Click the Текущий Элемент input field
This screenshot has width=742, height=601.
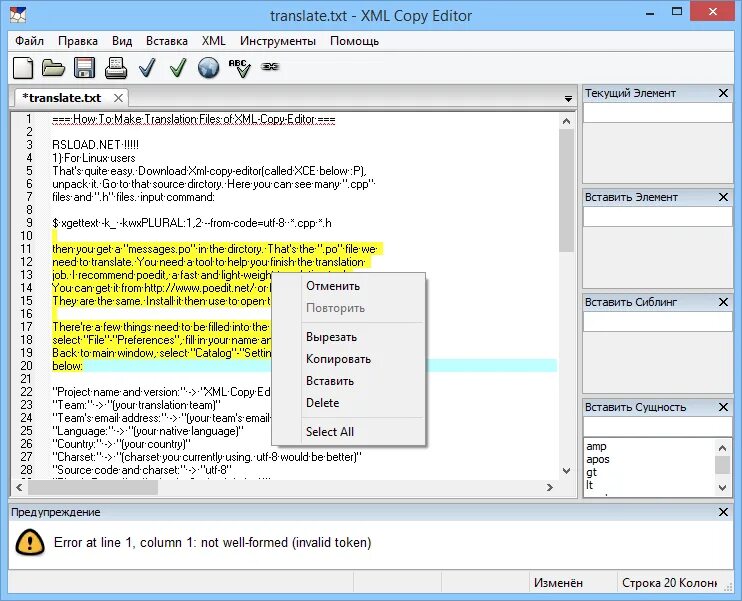click(658, 113)
